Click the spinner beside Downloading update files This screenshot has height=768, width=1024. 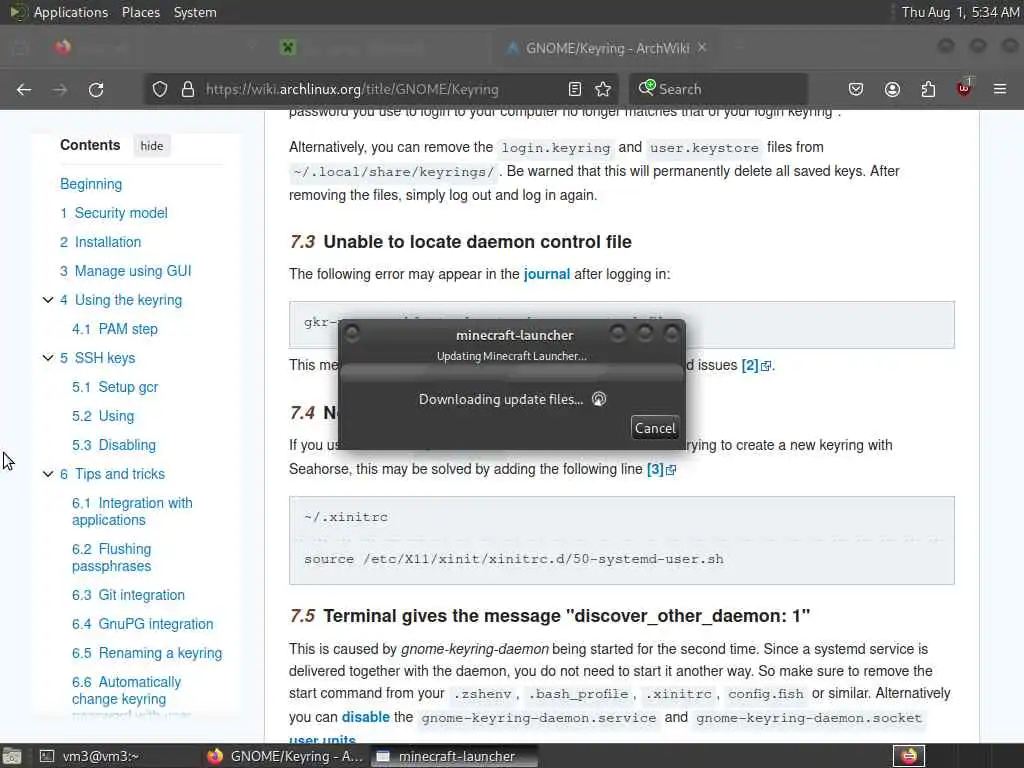[599, 399]
